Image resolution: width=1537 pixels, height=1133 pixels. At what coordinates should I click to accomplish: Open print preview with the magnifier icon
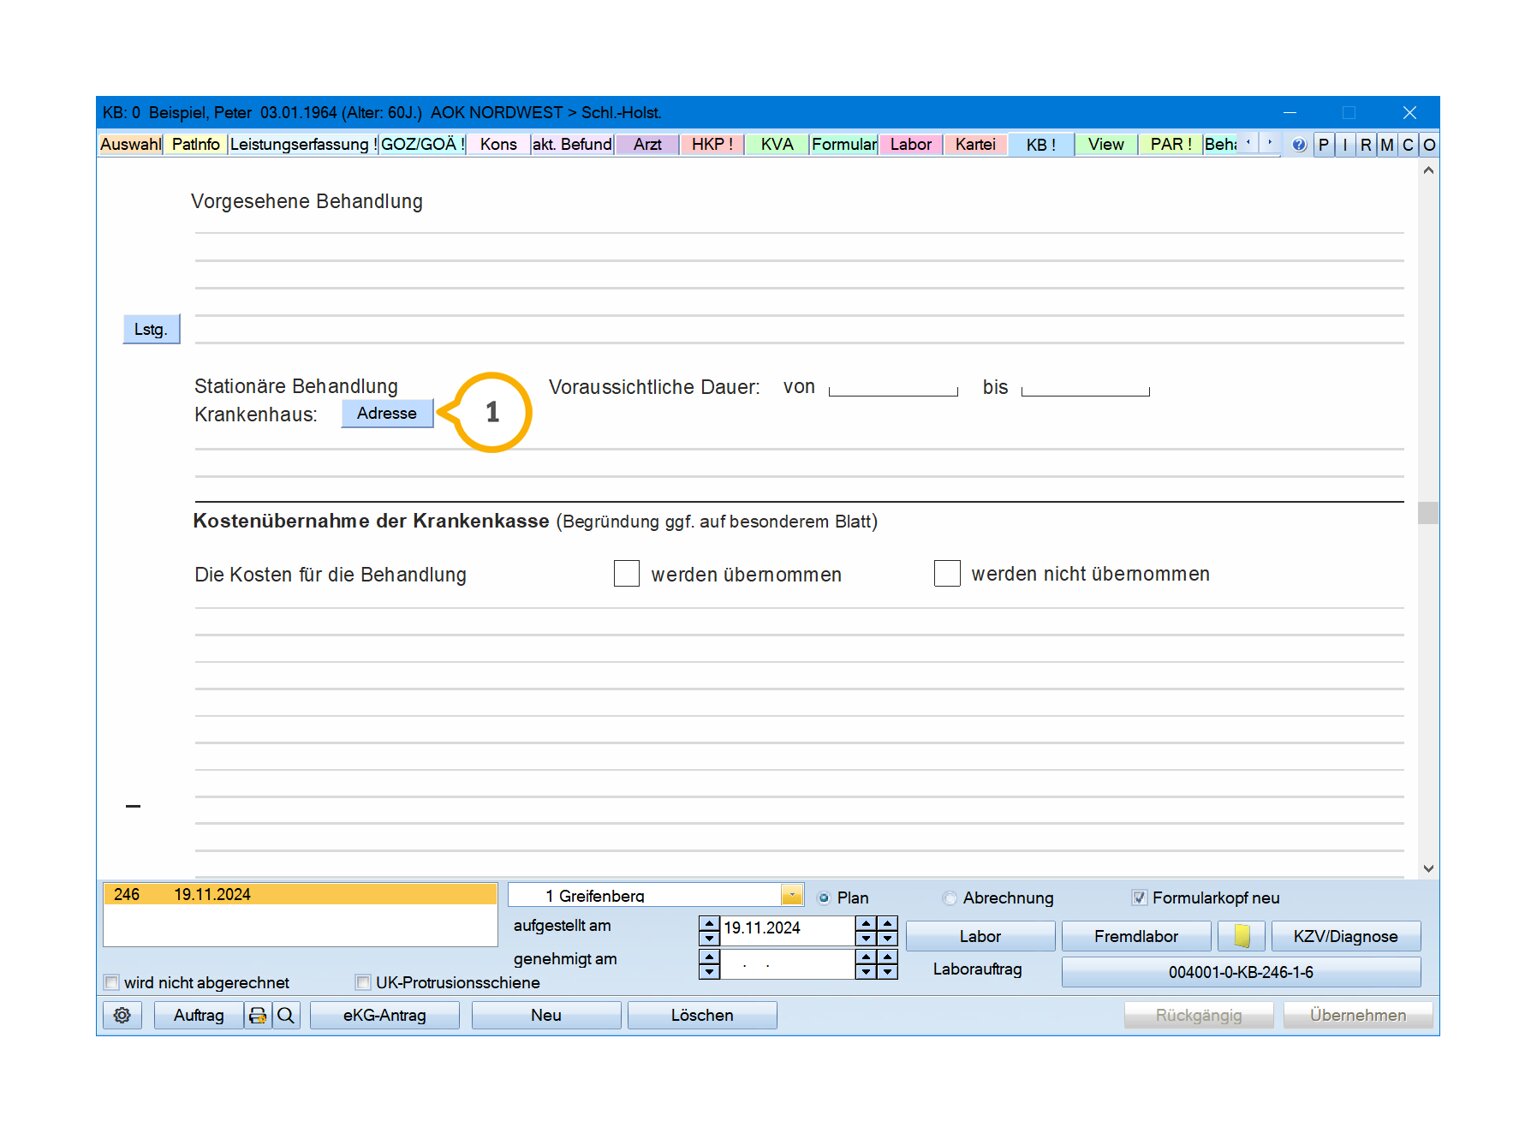tap(286, 1015)
